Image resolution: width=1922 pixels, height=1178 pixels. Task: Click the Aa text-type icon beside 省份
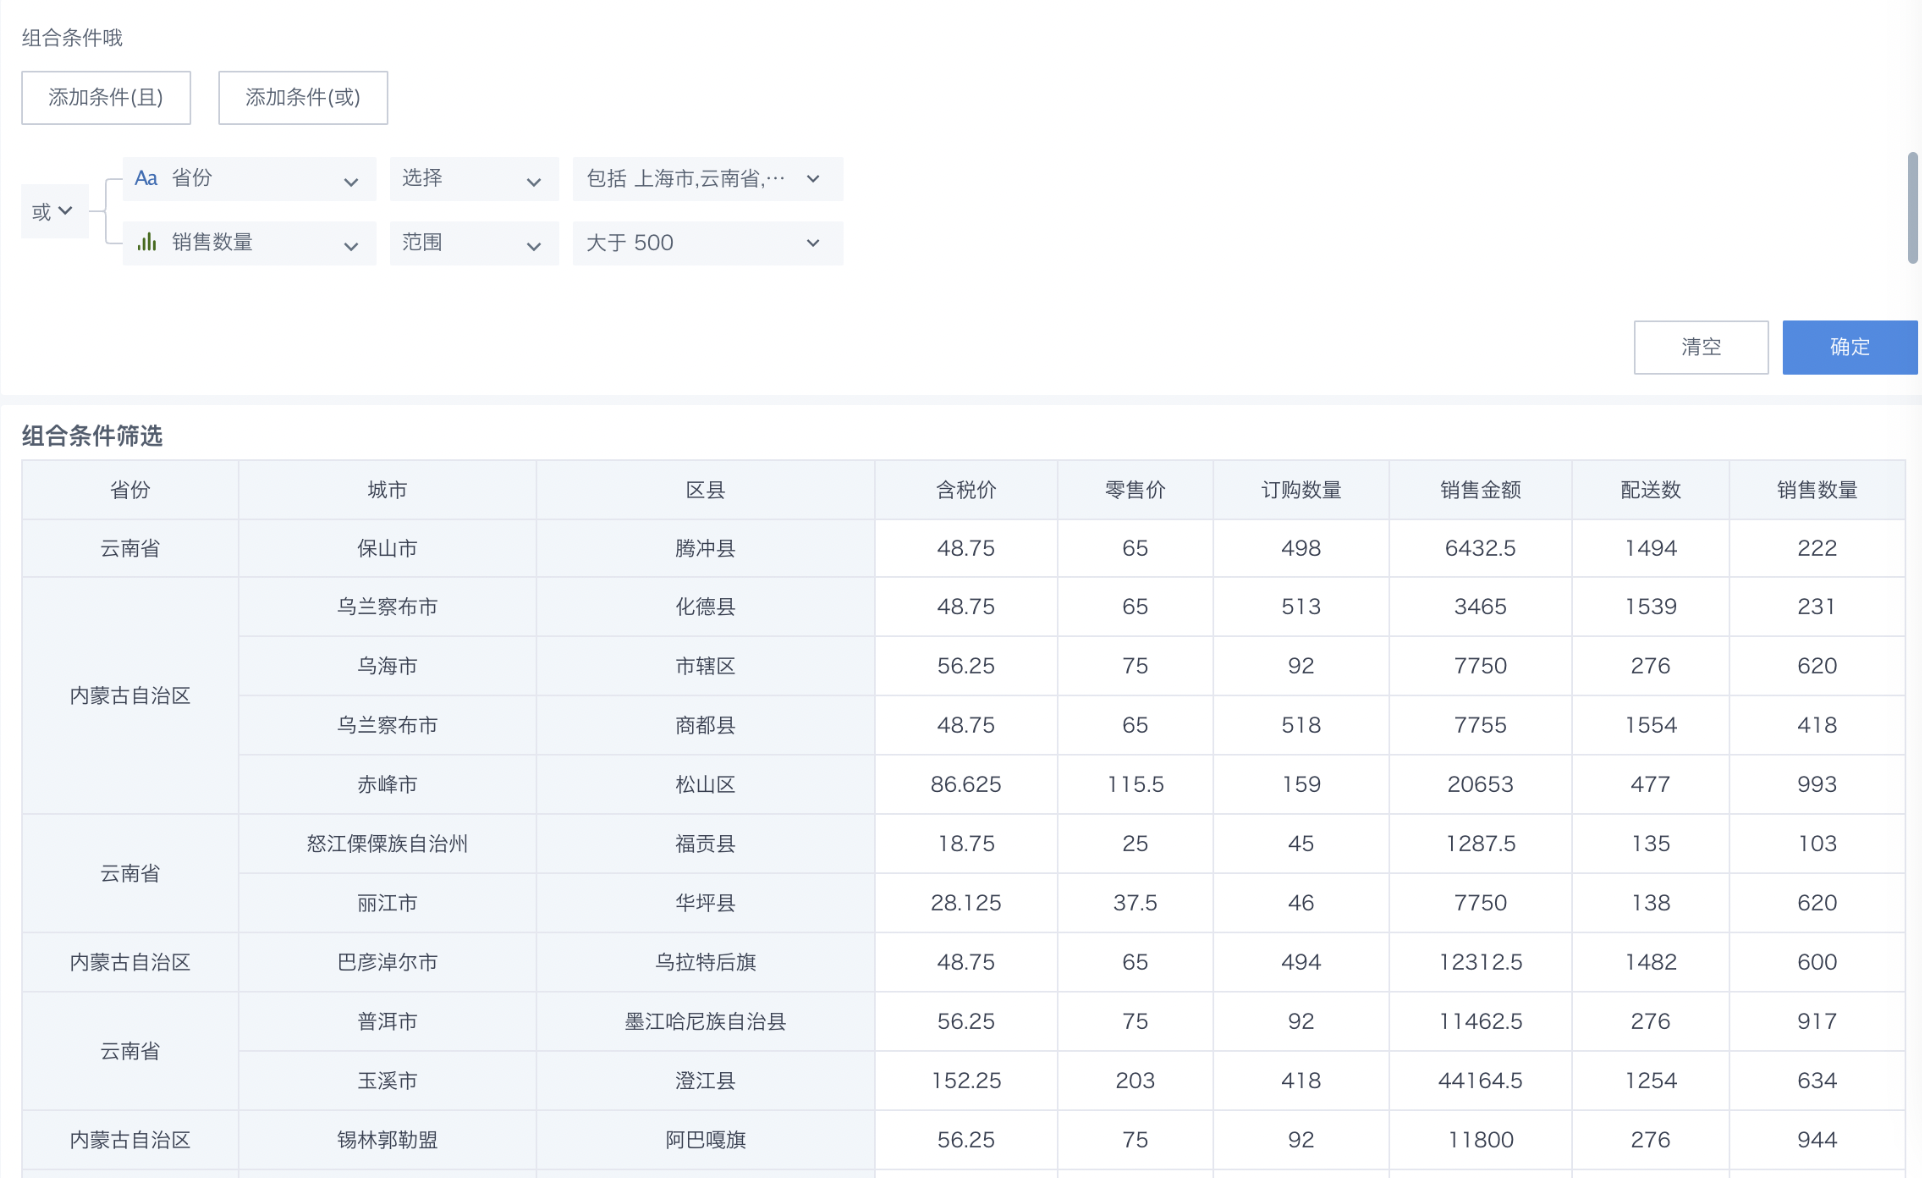(x=146, y=178)
